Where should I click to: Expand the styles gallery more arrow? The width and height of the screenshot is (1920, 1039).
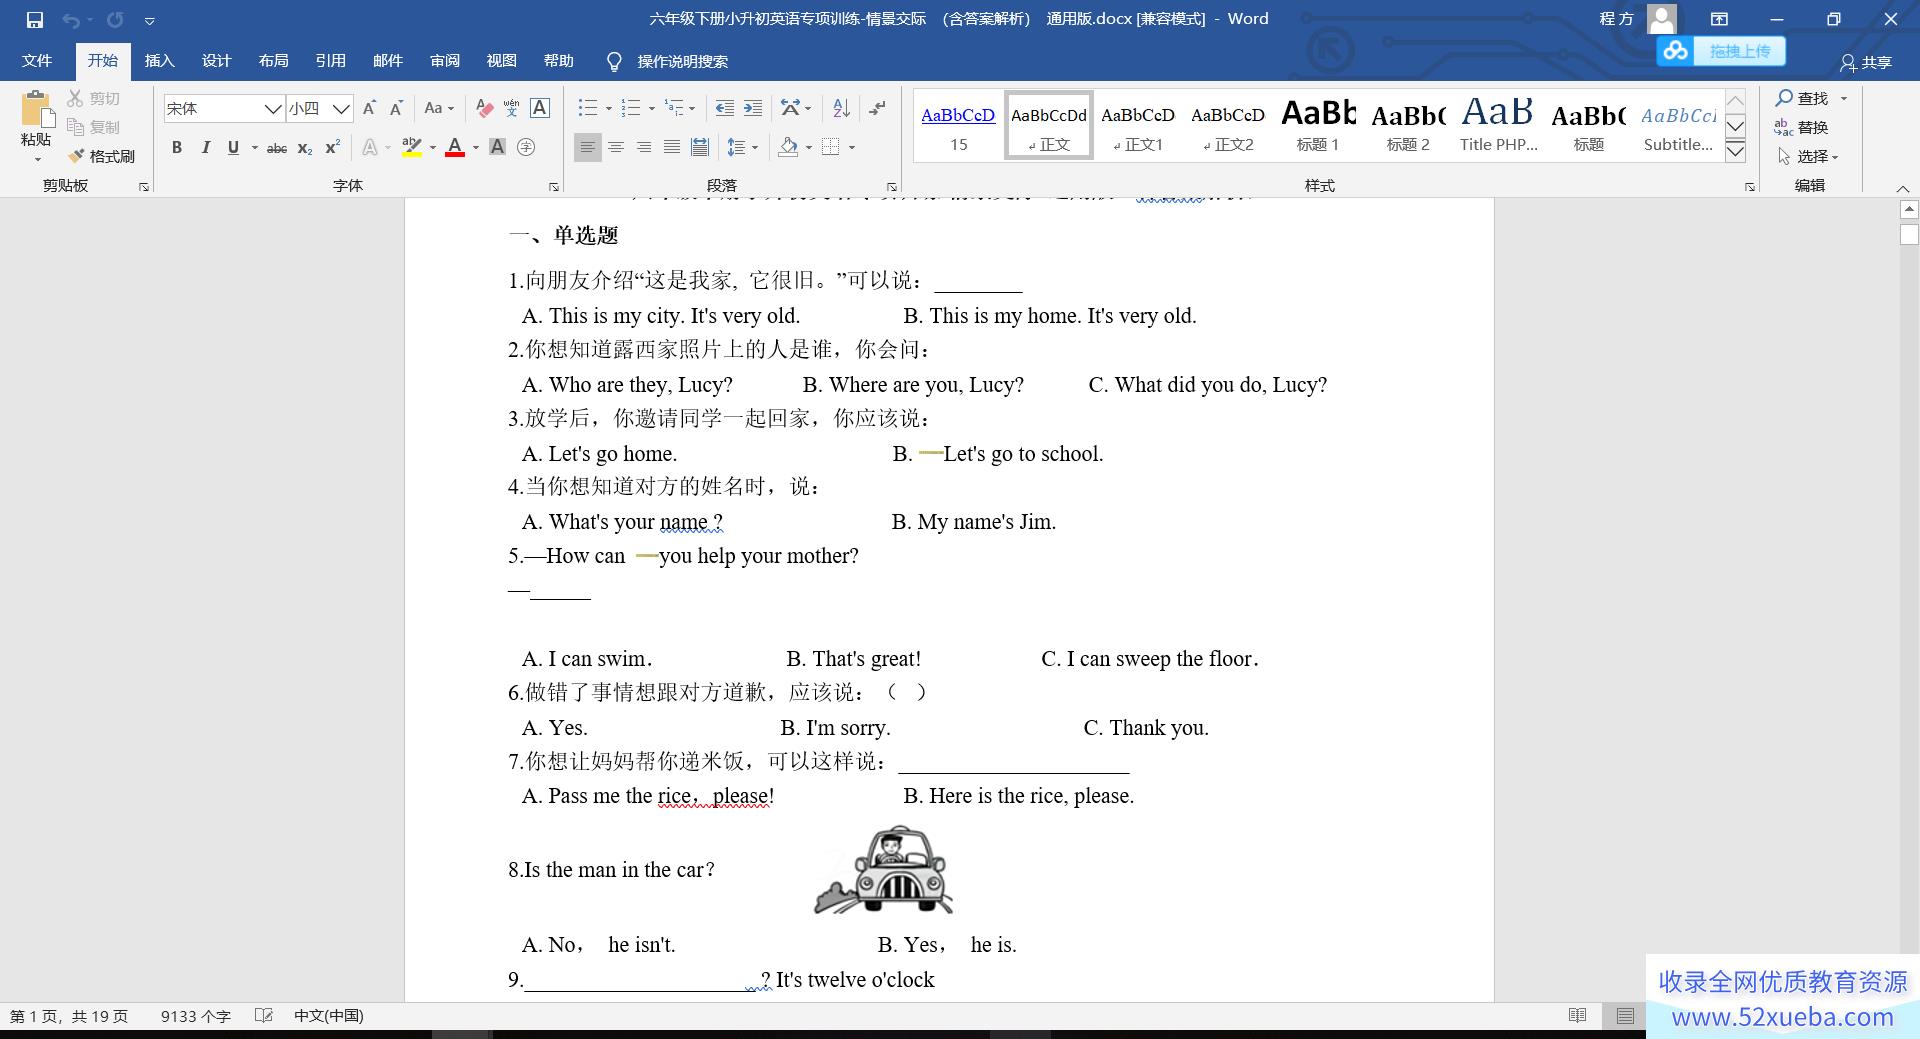[1736, 152]
